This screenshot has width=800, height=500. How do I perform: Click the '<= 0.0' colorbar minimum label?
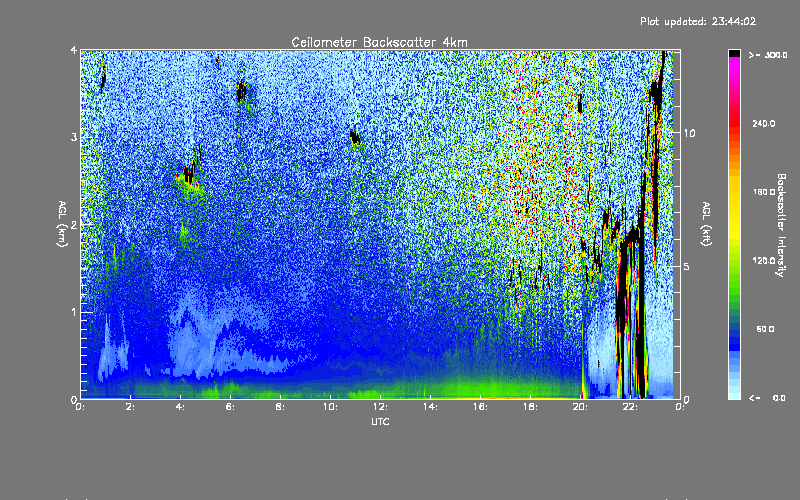(767, 398)
